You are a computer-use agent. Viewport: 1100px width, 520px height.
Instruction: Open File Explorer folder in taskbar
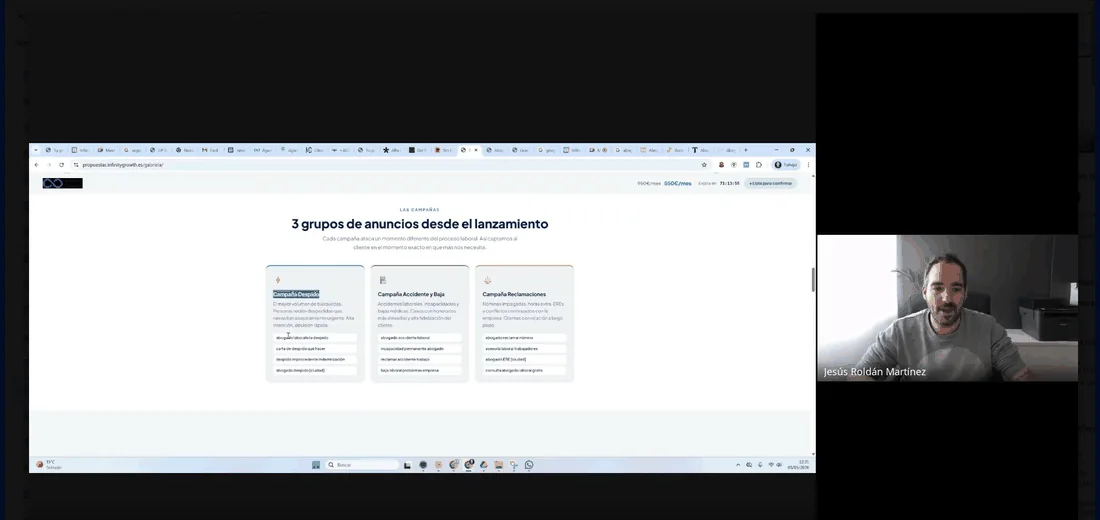tap(499, 465)
